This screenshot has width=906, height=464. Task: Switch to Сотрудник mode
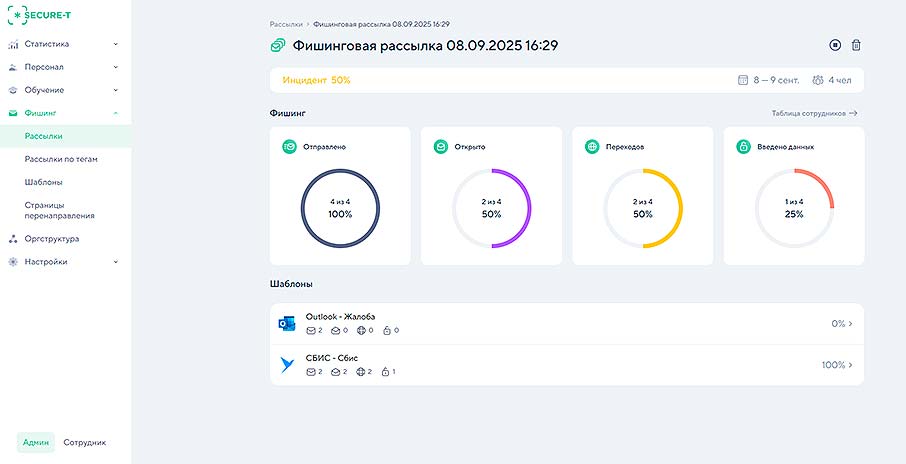[85, 443]
